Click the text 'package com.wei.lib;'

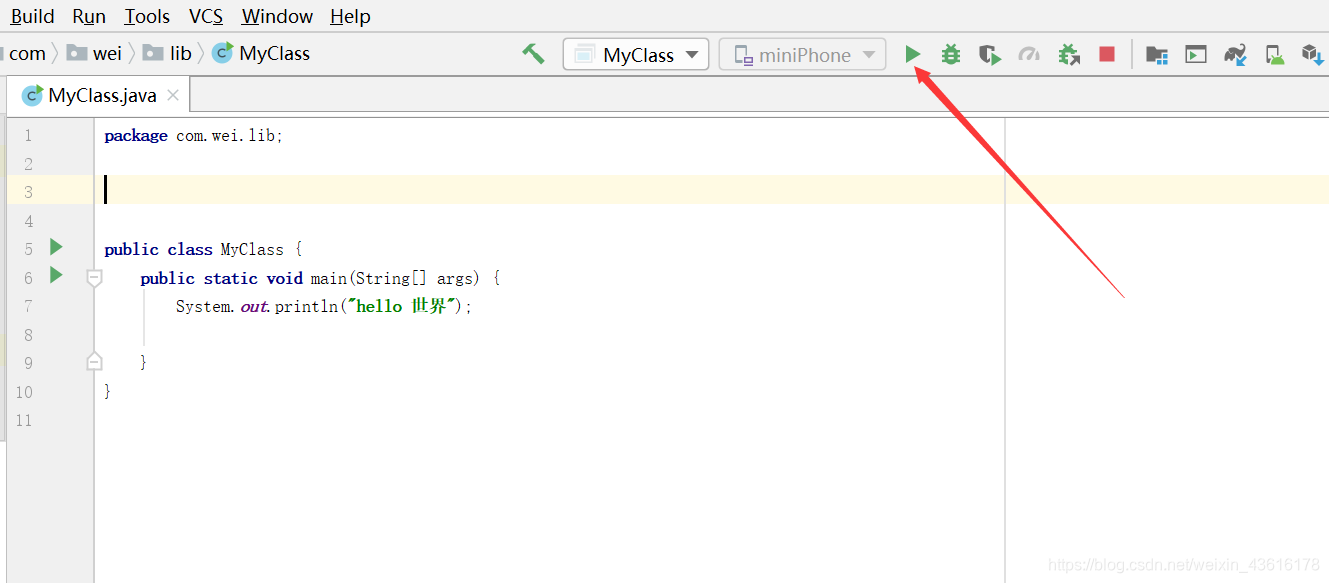click(194, 135)
